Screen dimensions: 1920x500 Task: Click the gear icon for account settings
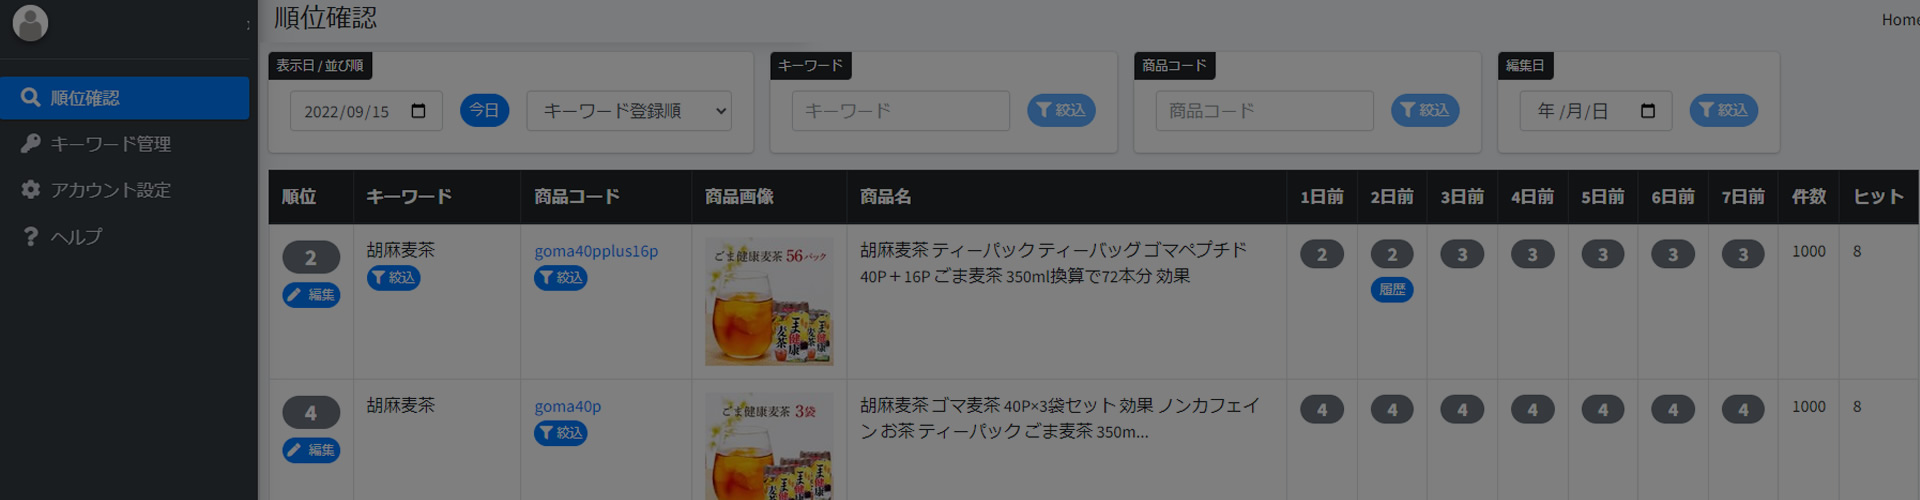click(31, 190)
